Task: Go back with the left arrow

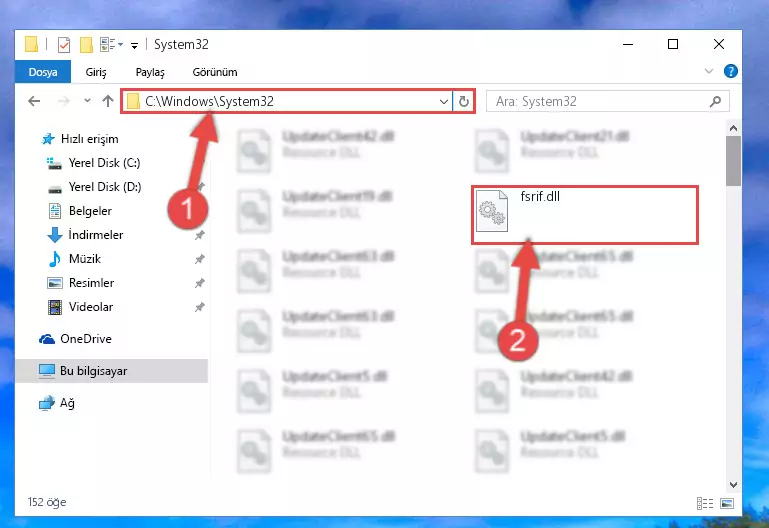Action: click(x=34, y=101)
